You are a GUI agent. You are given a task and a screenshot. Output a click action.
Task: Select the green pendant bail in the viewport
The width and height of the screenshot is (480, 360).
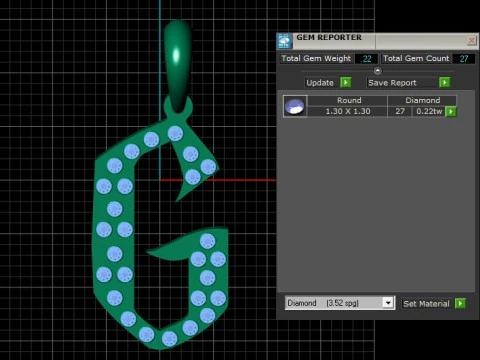point(178,65)
